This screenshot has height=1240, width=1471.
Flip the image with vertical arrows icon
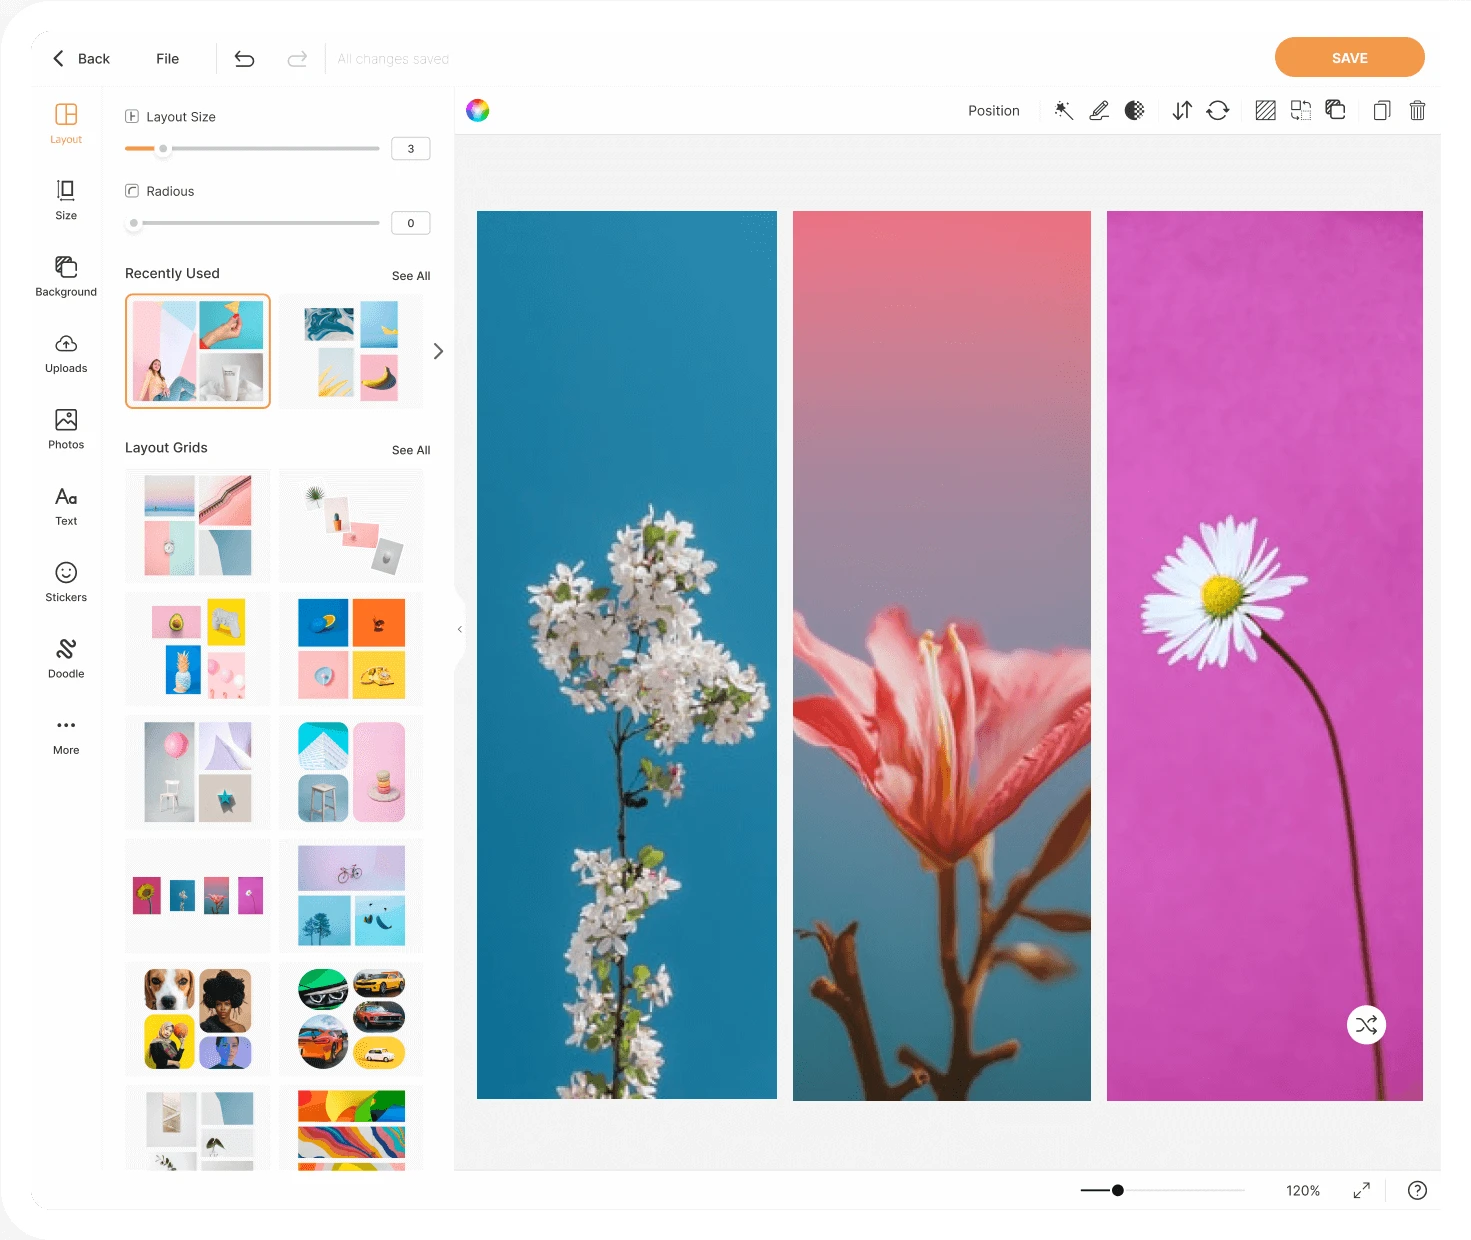(x=1182, y=110)
